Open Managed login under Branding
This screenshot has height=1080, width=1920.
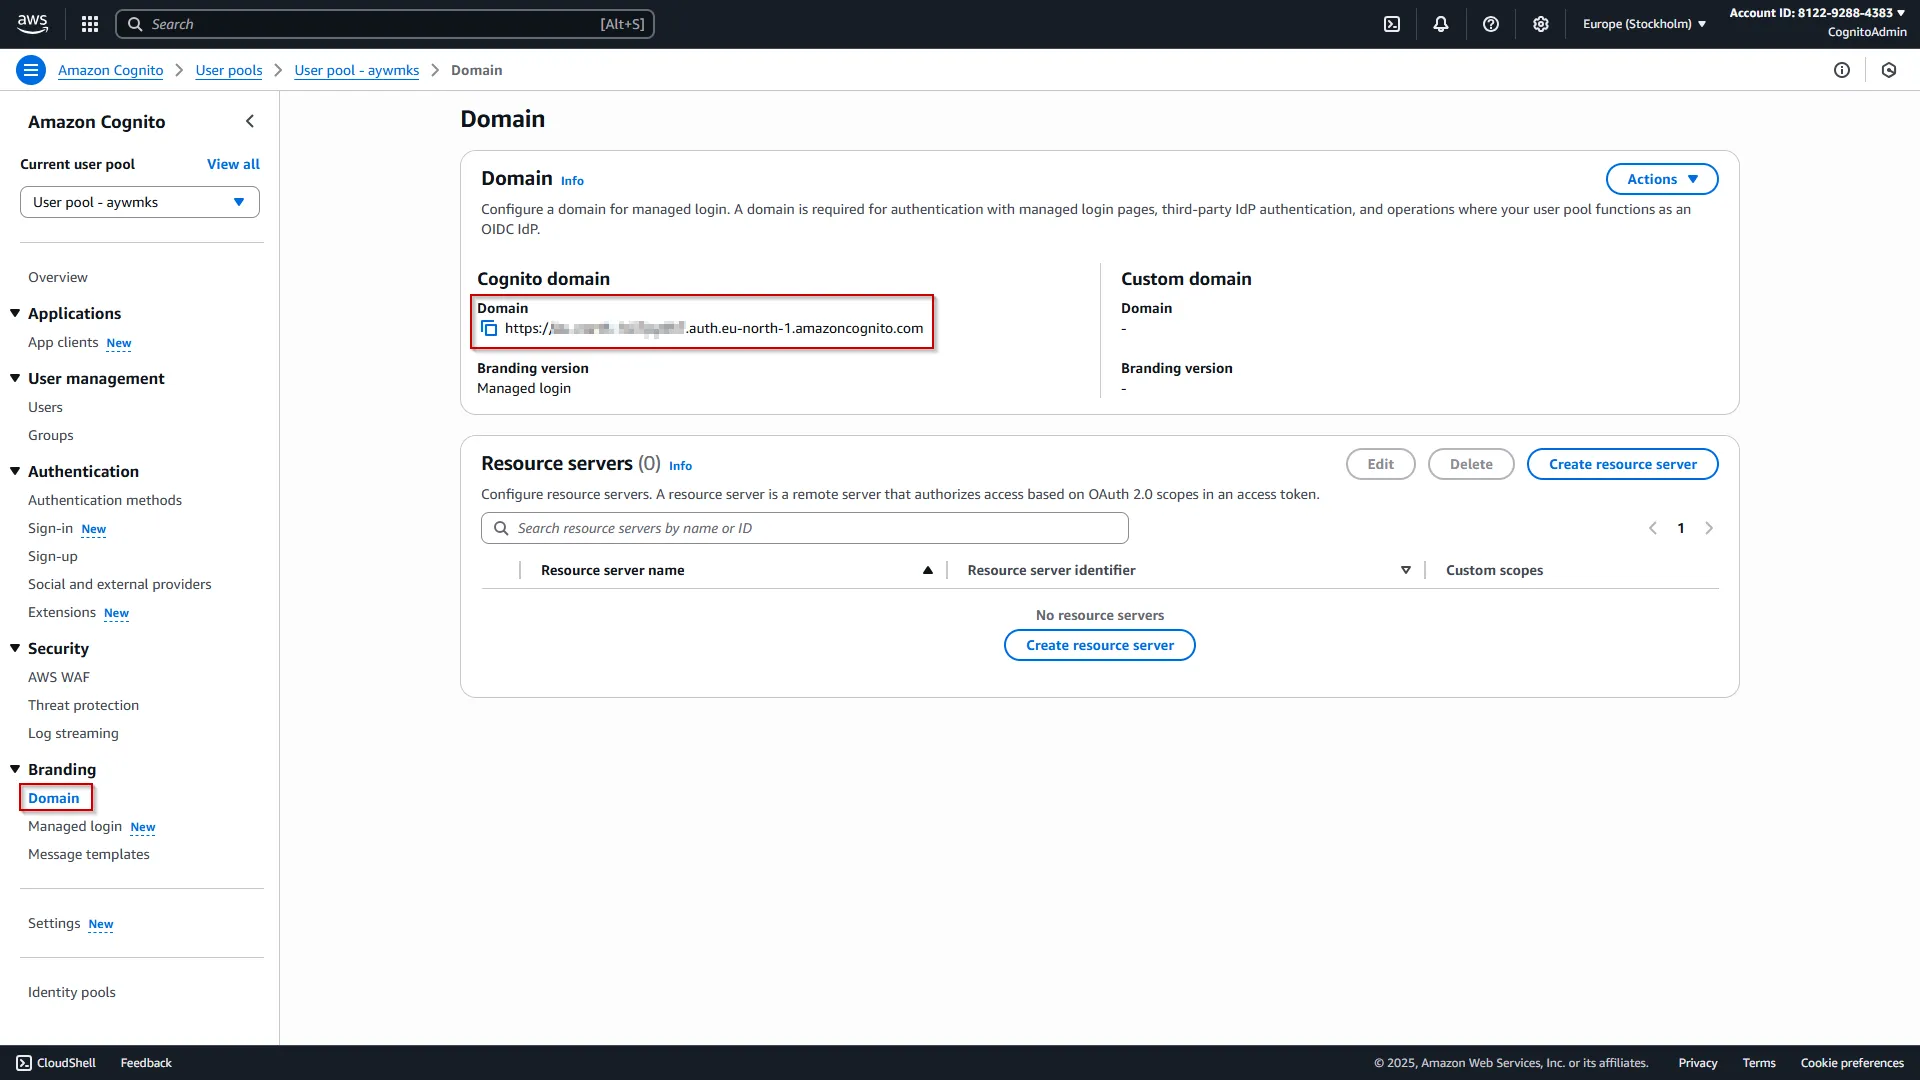75,826
